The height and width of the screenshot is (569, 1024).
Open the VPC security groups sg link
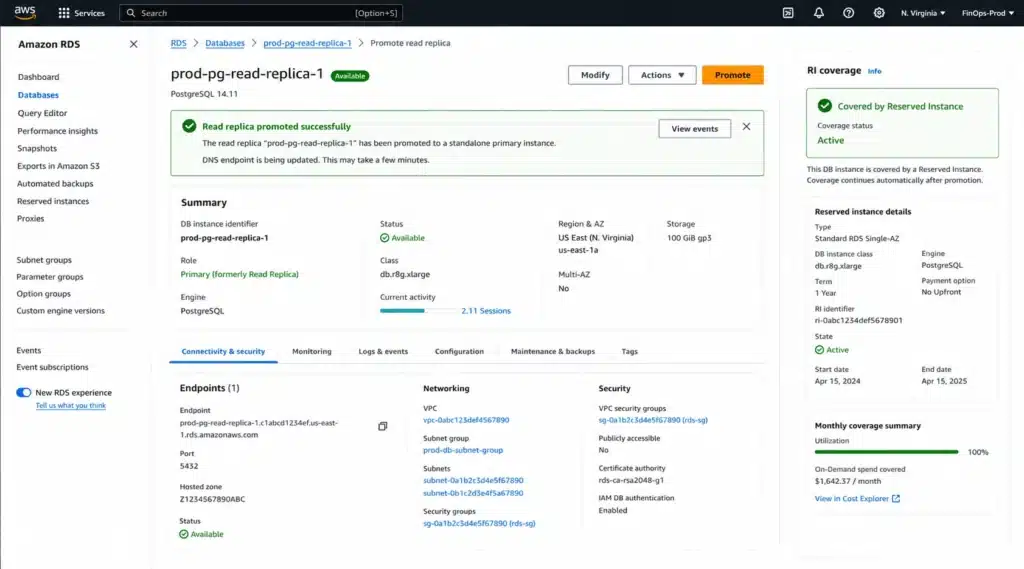point(653,420)
